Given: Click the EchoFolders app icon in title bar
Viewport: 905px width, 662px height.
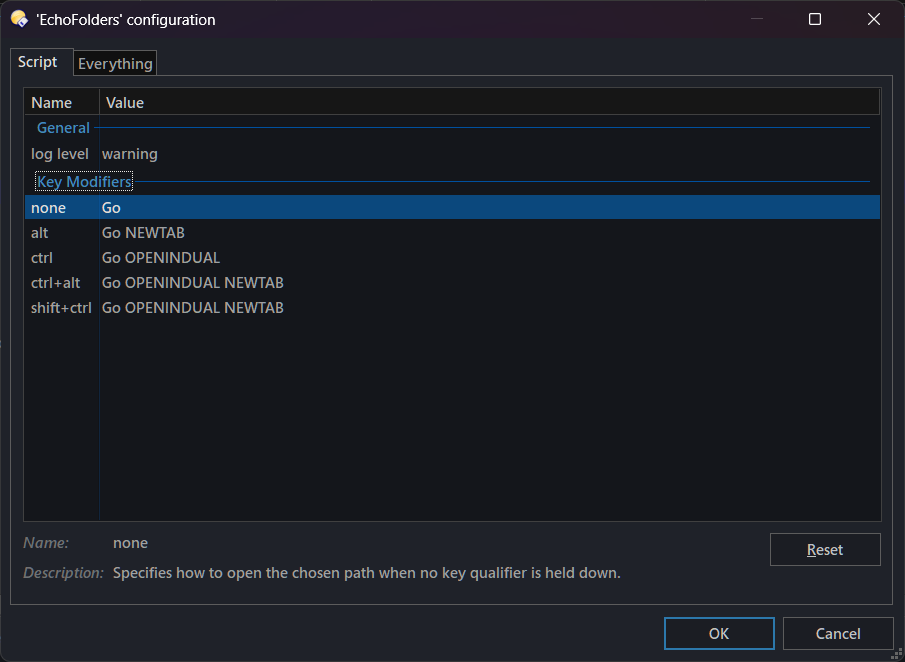Looking at the screenshot, I should pyautogui.click(x=18, y=19).
